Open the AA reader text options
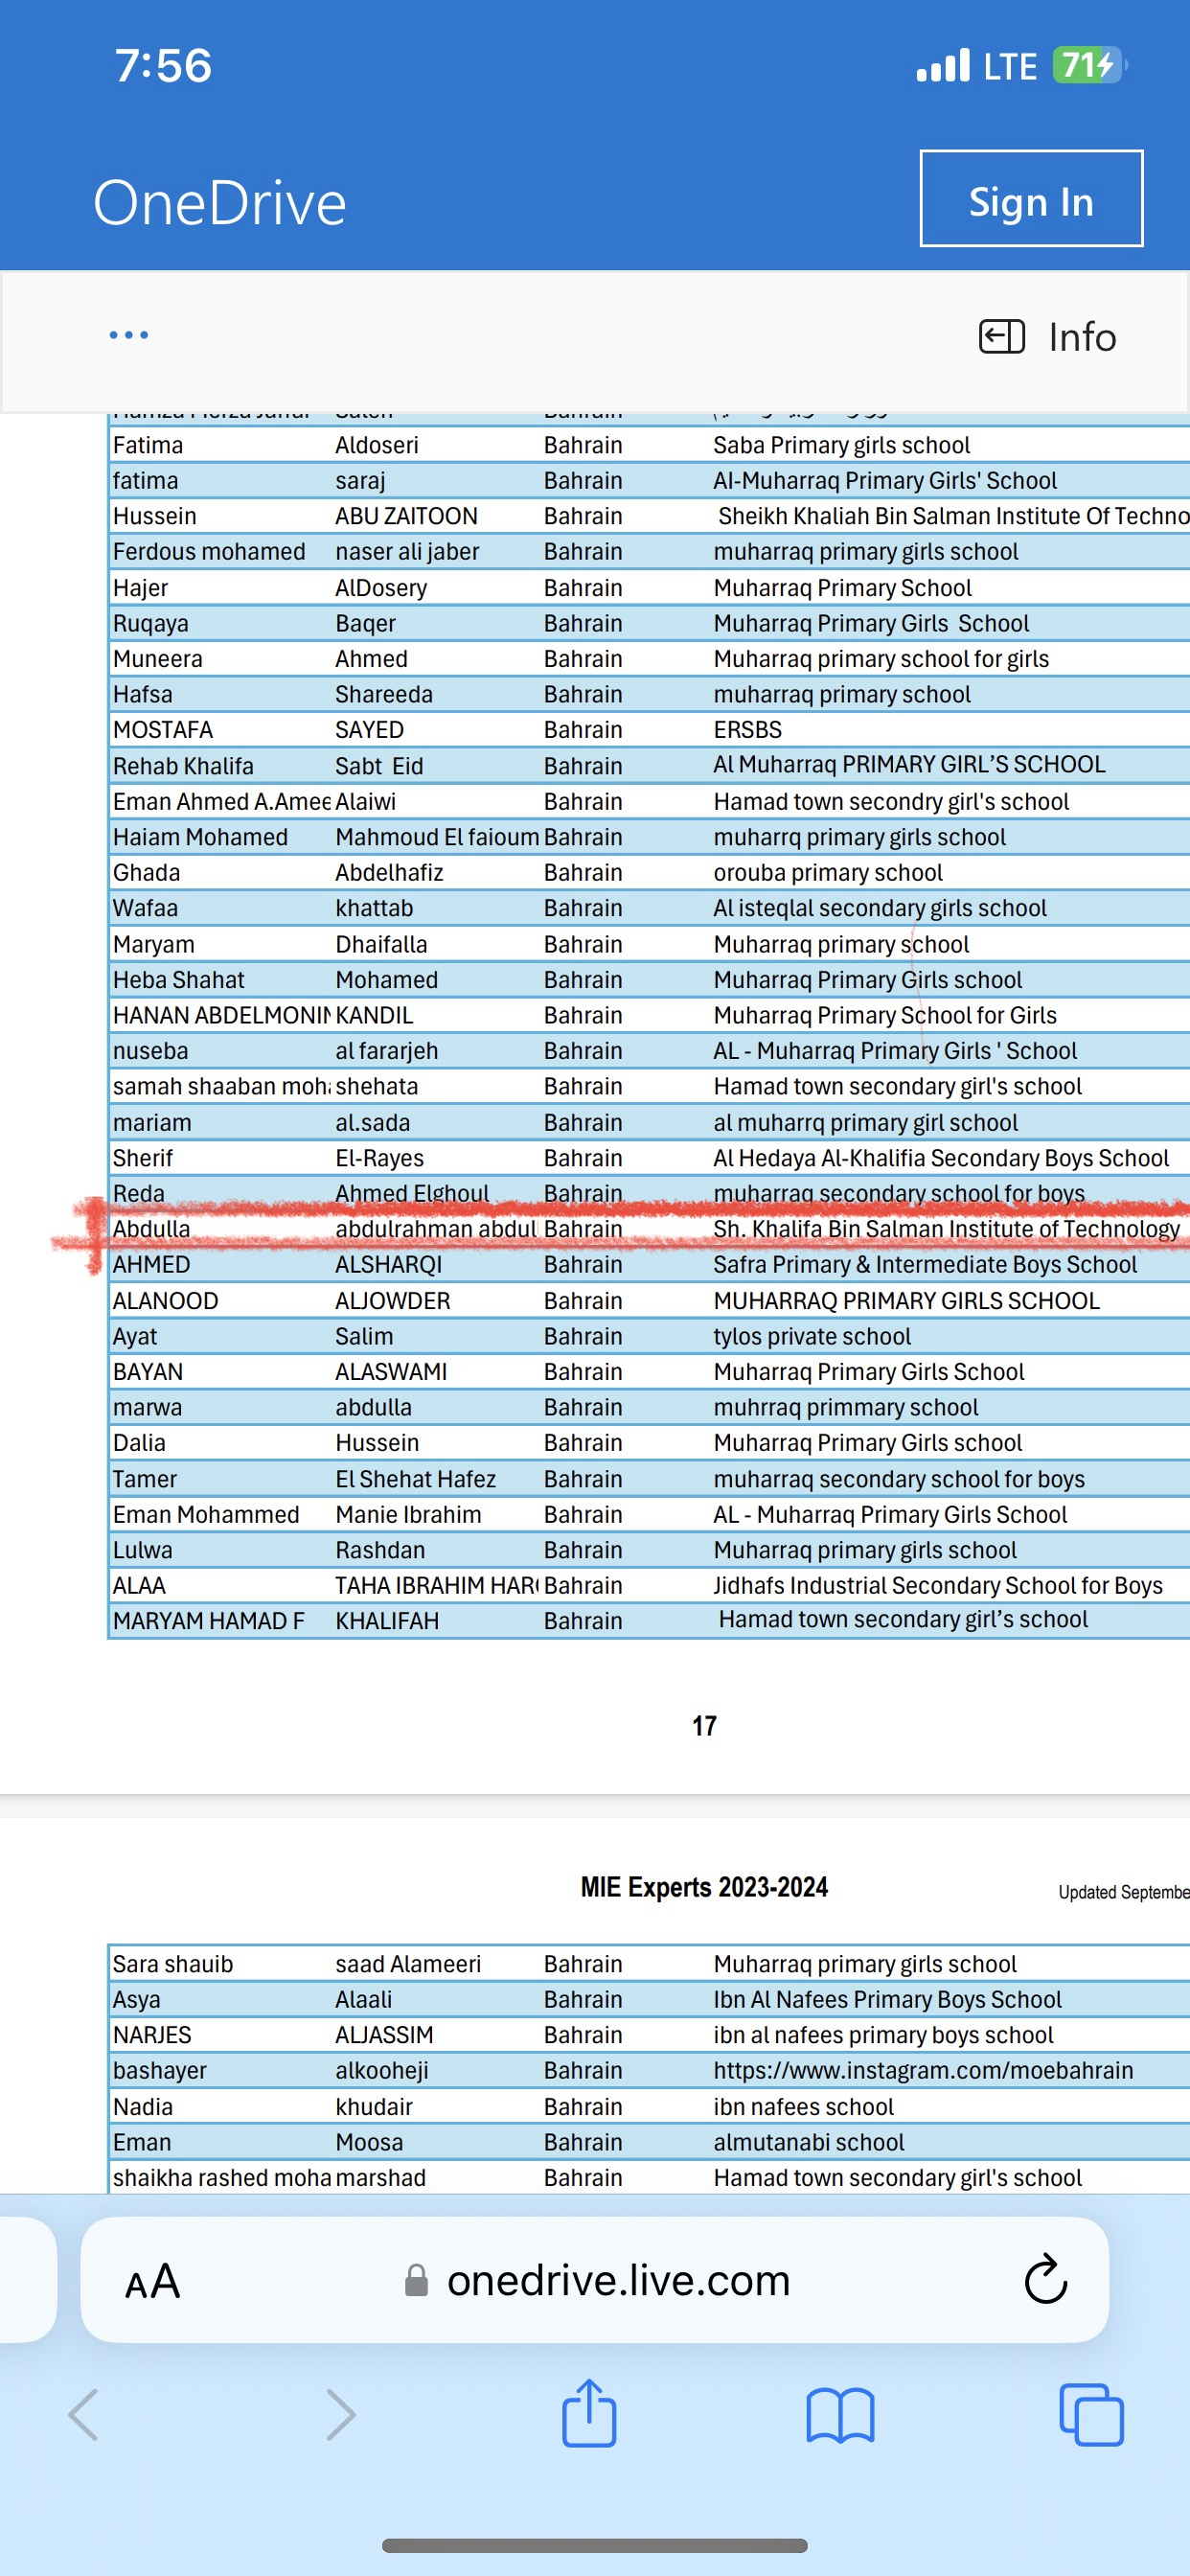The height and width of the screenshot is (2576, 1190). pos(152,2282)
